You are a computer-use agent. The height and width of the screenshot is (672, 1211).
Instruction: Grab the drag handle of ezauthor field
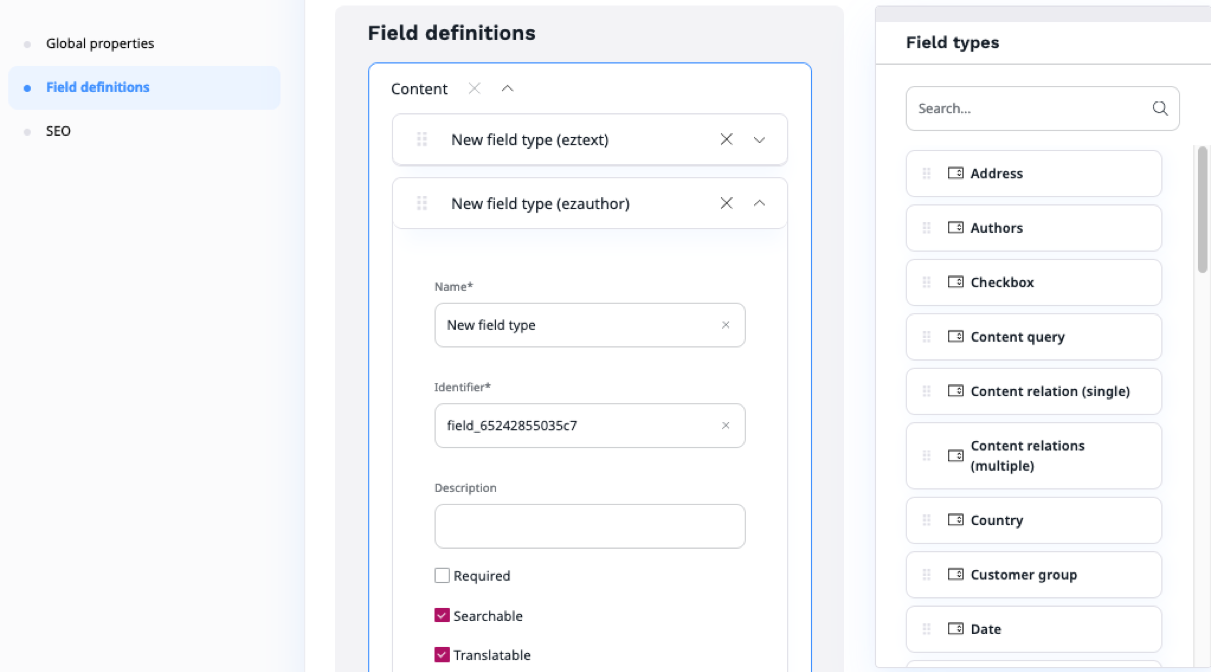422,204
